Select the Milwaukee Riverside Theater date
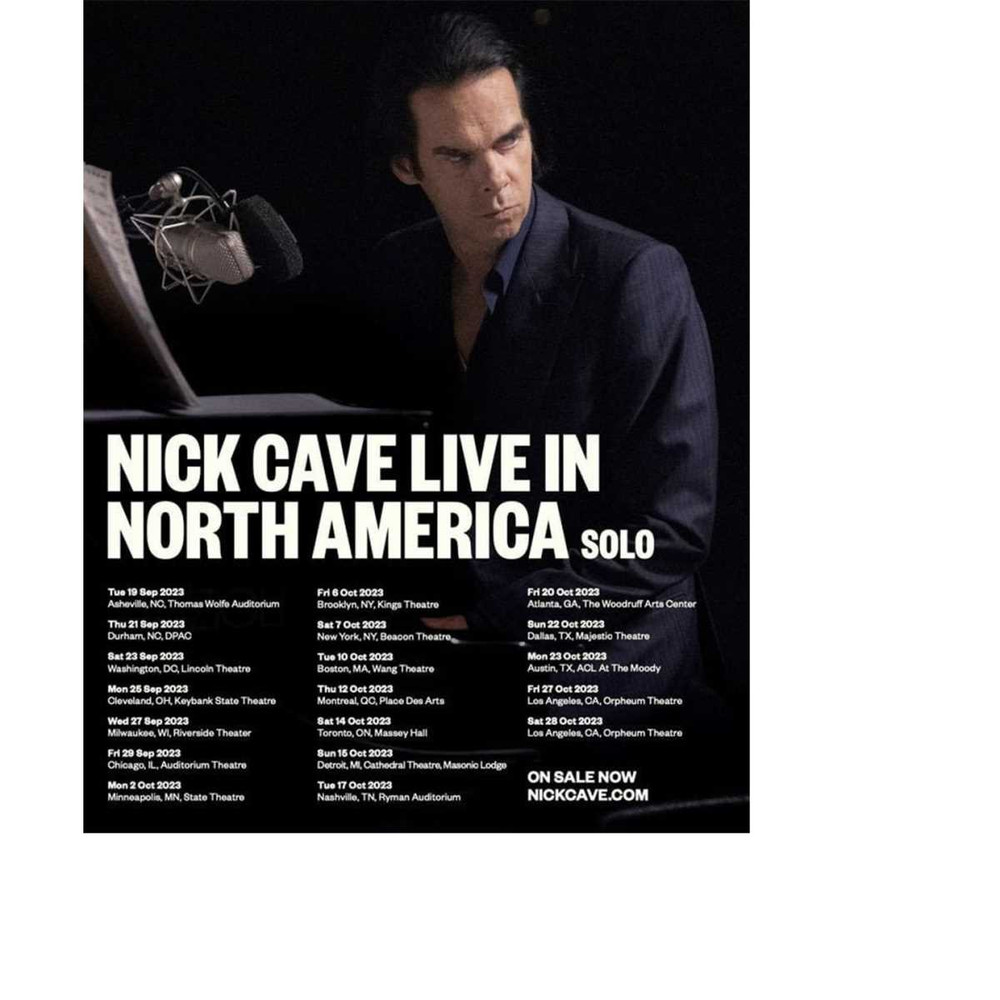1000x1000 pixels. point(179,727)
